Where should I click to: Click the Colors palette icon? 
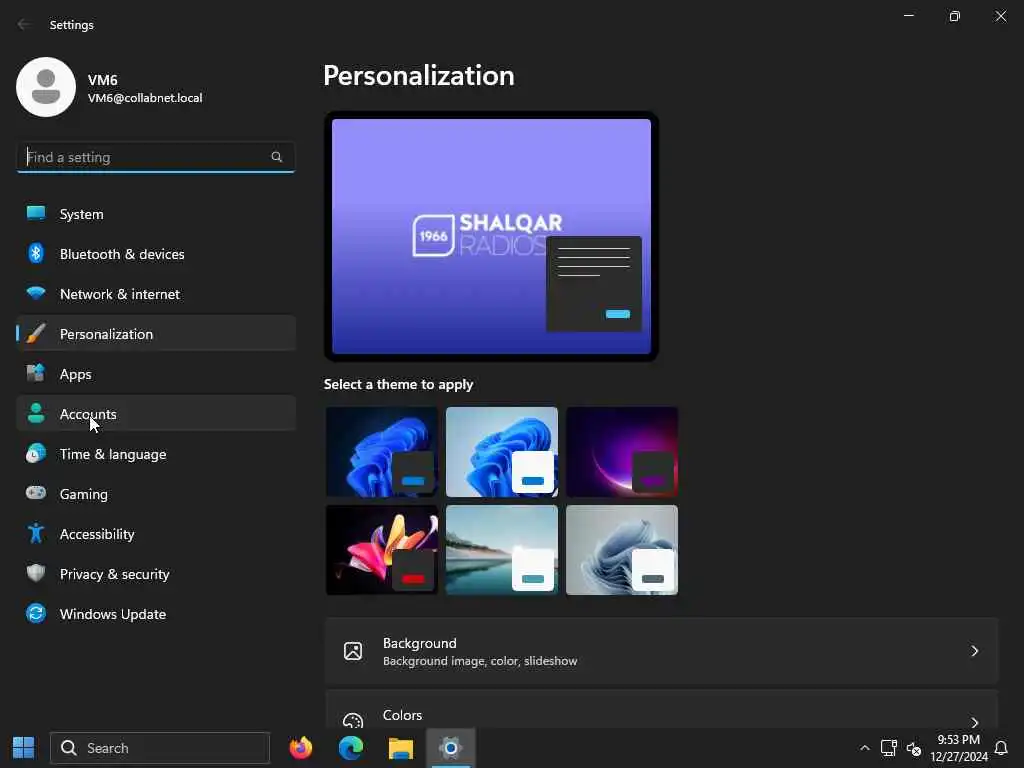pyautogui.click(x=353, y=720)
